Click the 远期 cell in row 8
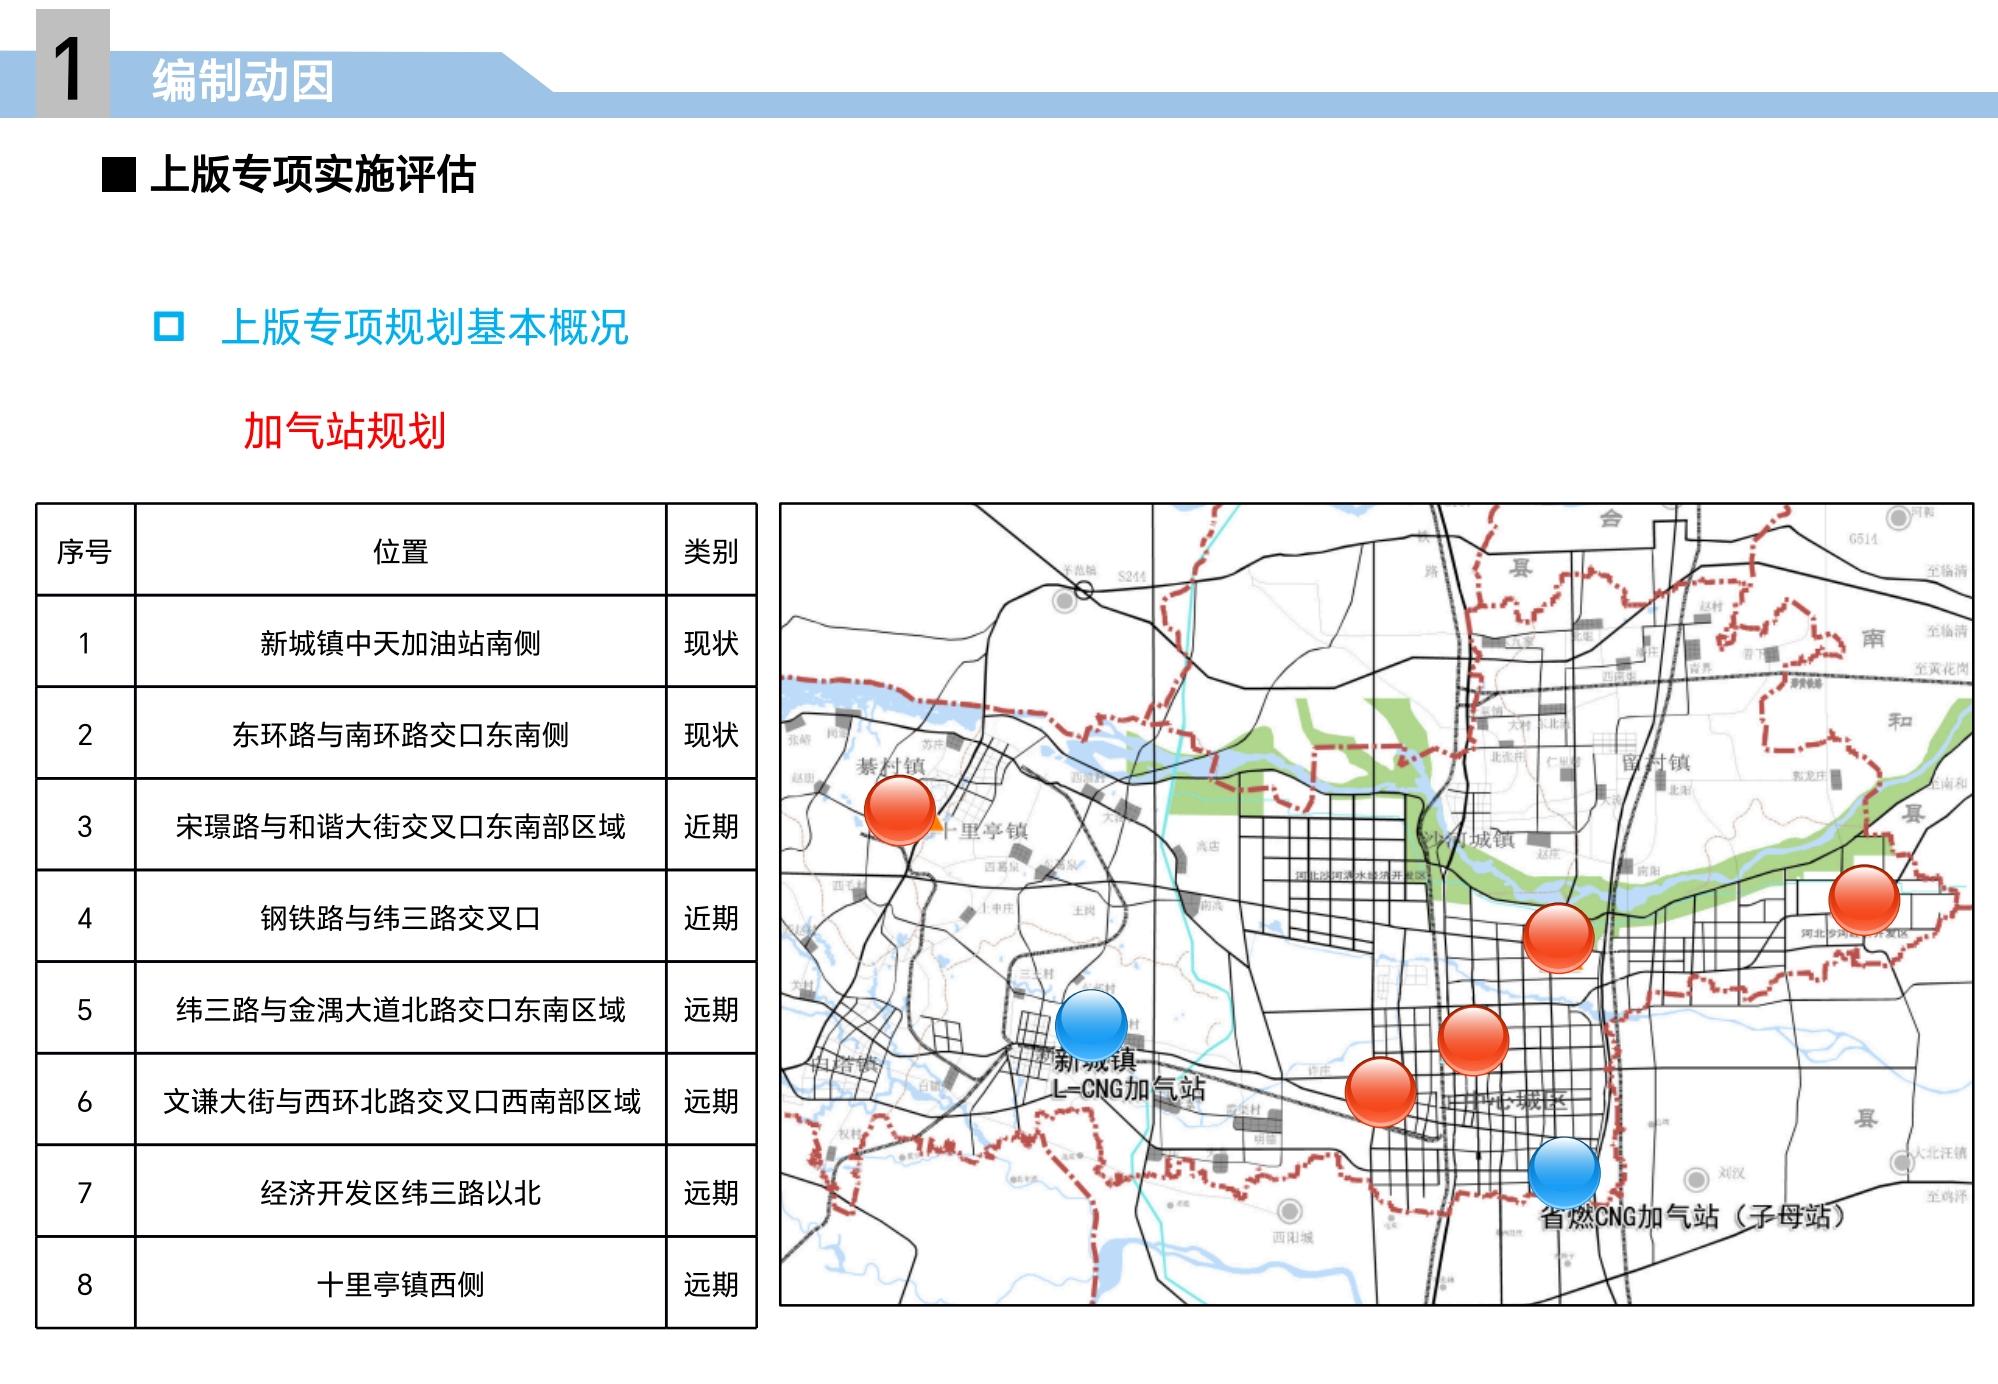The height and width of the screenshot is (1384, 1998). click(x=711, y=1284)
